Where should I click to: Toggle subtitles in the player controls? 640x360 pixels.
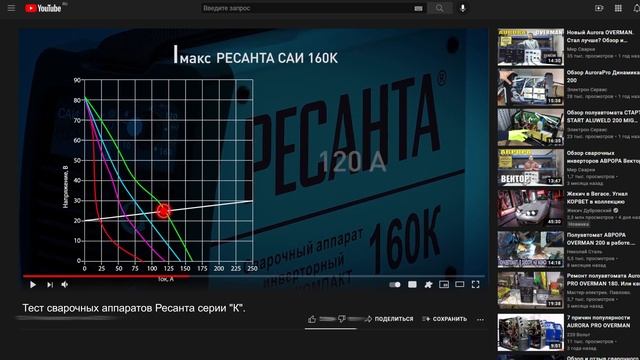[412, 284]
